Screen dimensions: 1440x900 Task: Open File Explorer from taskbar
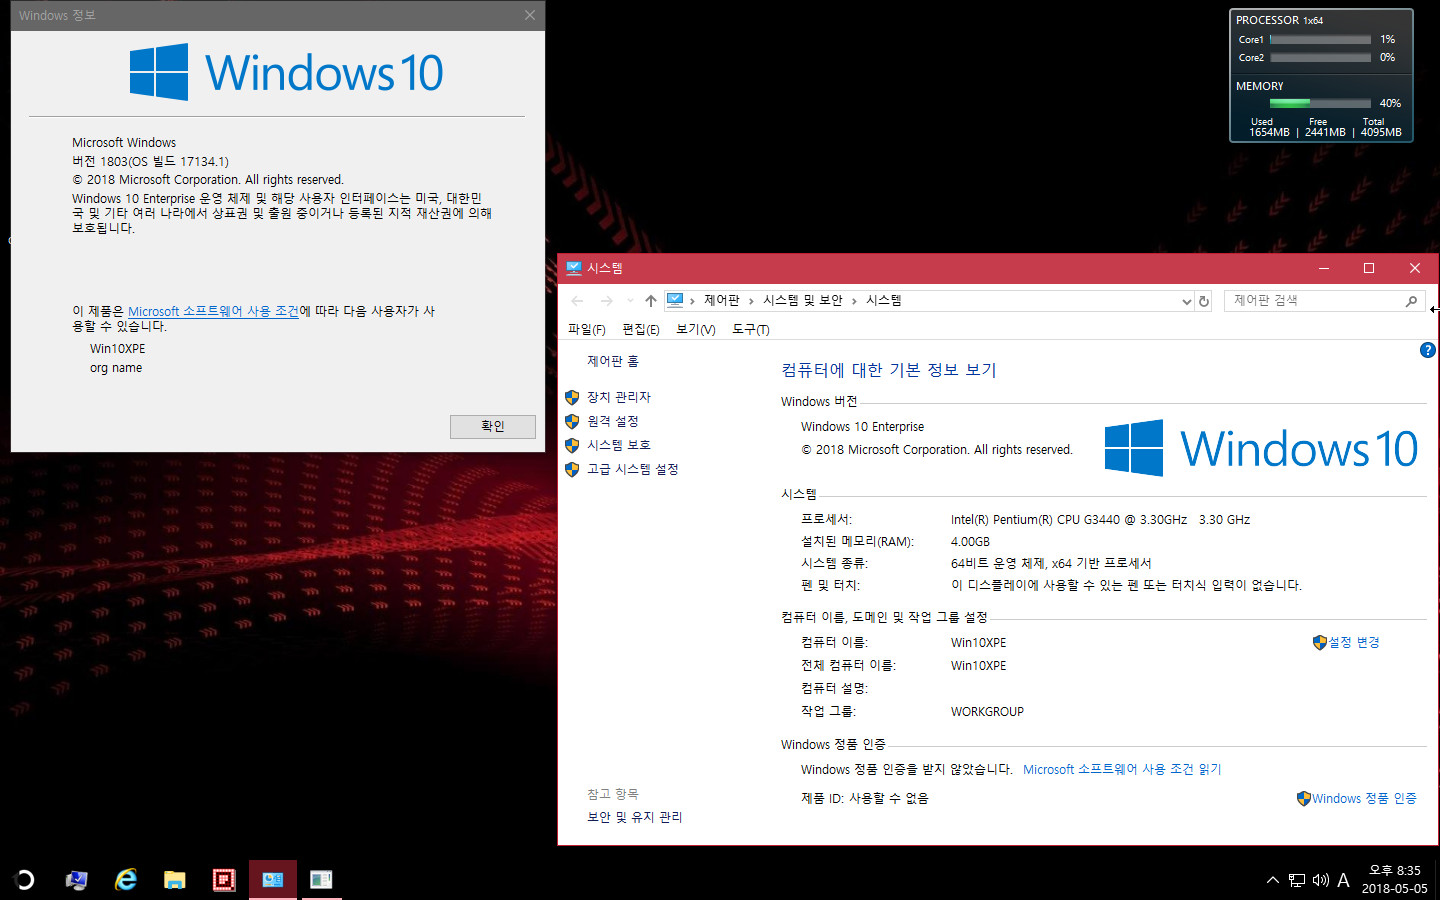pos(175,880)
